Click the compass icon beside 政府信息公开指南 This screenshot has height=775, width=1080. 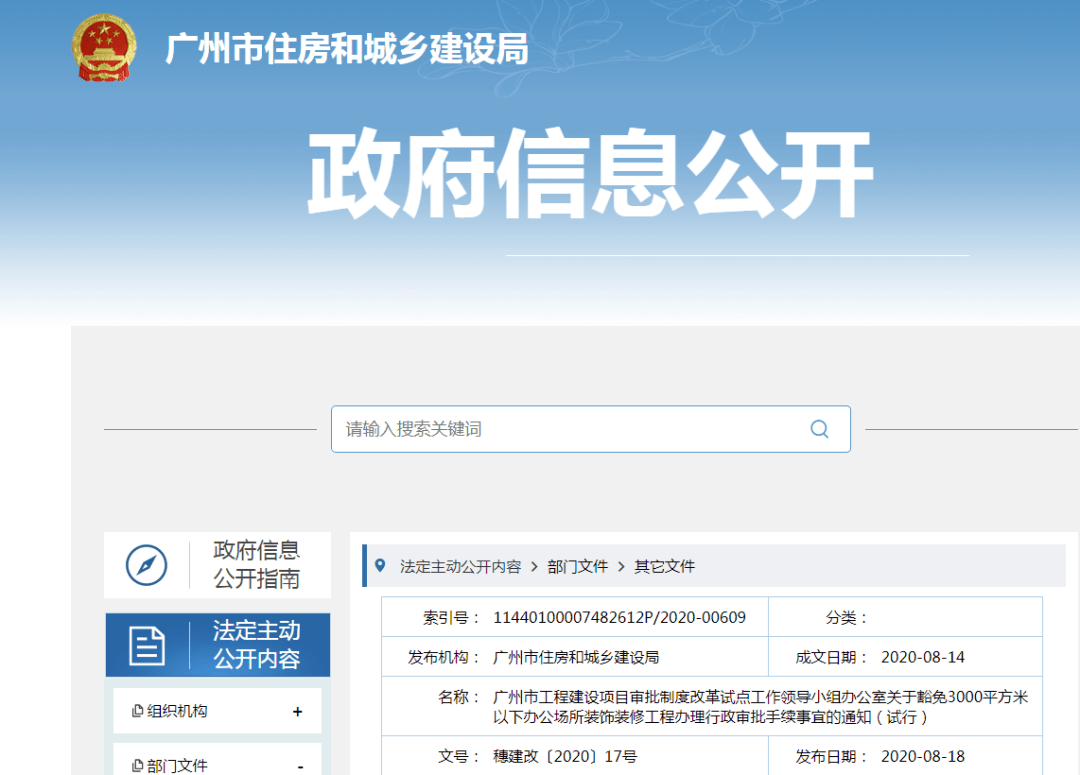147,565
